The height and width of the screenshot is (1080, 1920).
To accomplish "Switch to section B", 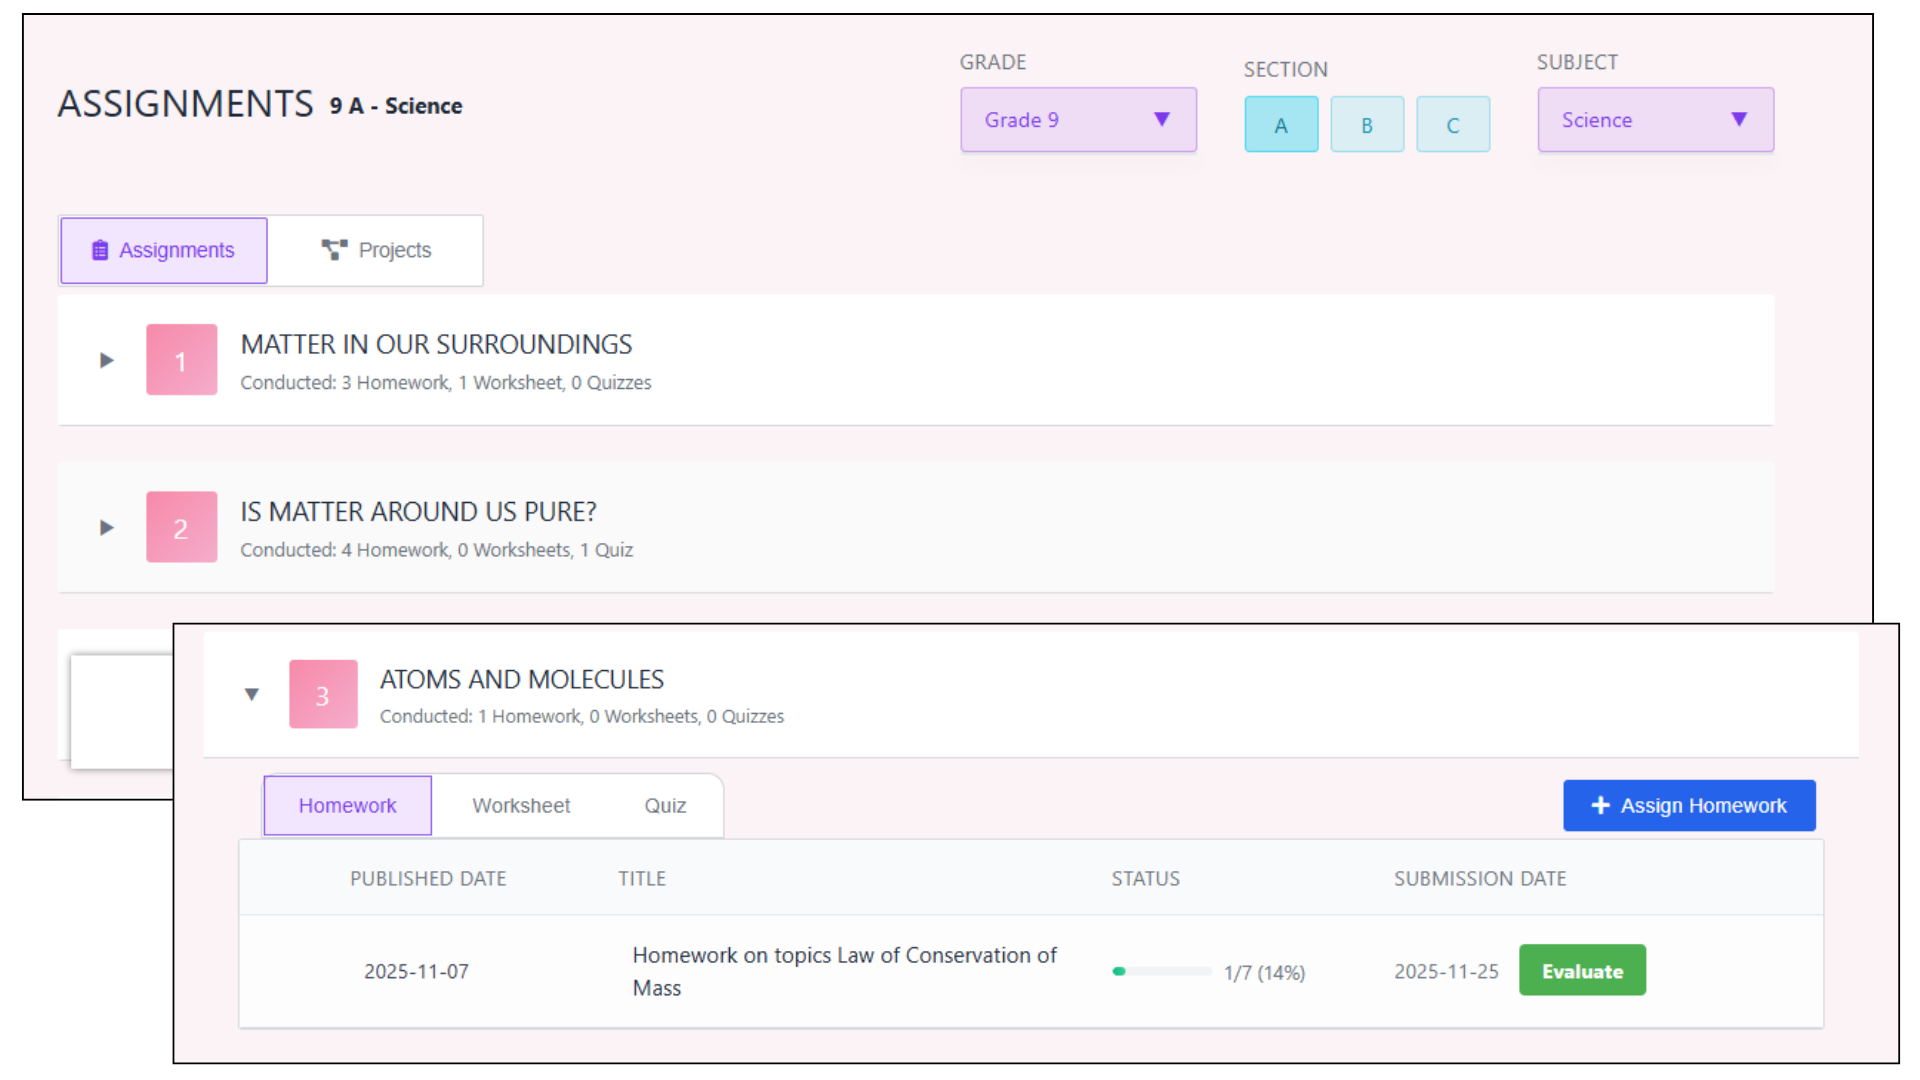I will point(1367,125).
